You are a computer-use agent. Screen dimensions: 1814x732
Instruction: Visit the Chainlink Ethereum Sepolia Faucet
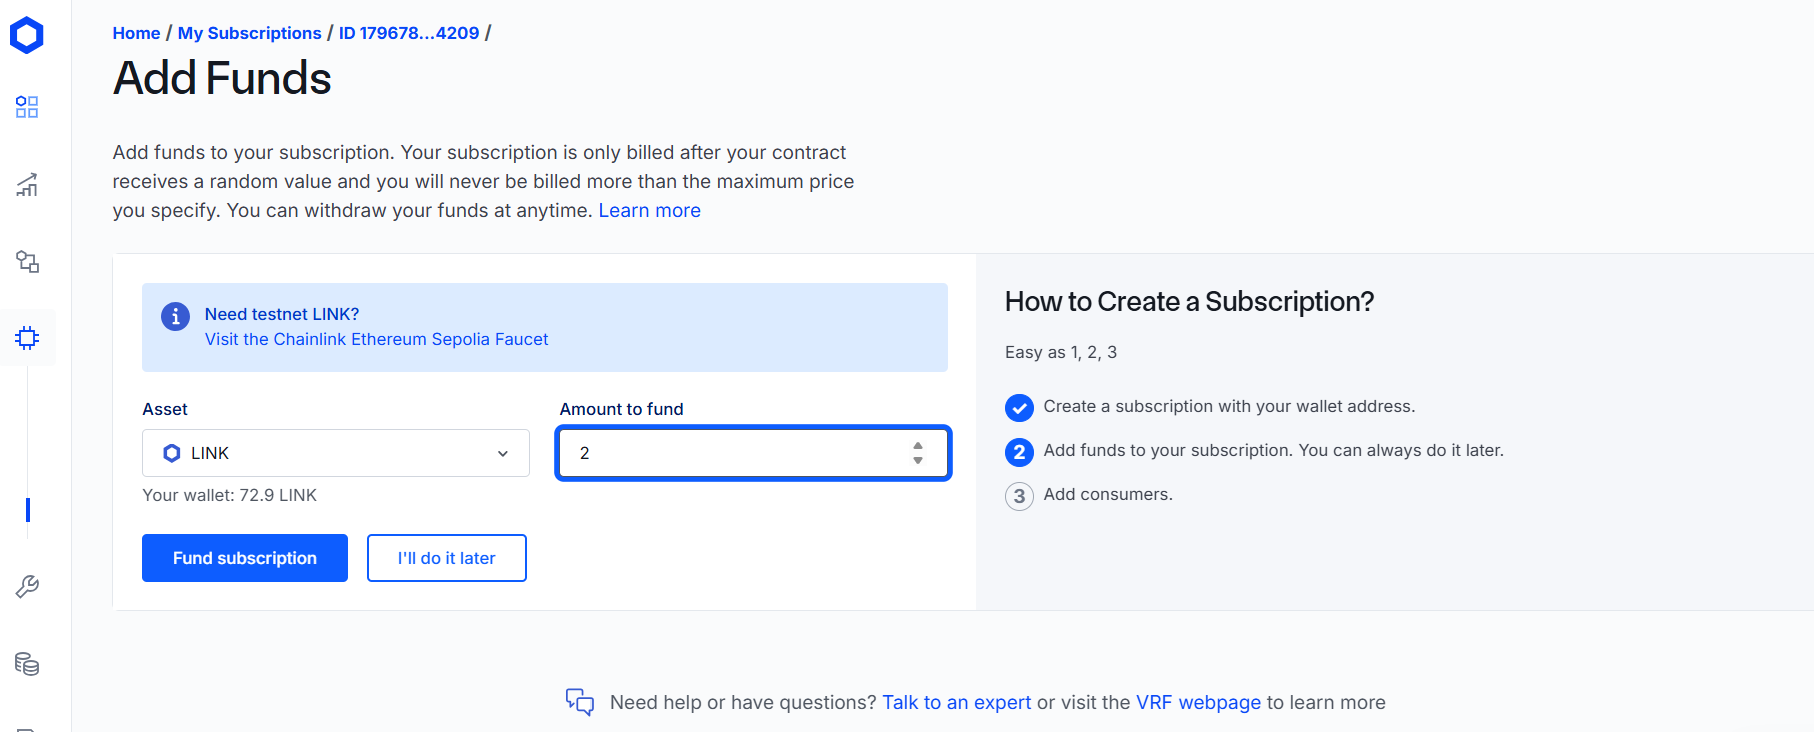377,339
